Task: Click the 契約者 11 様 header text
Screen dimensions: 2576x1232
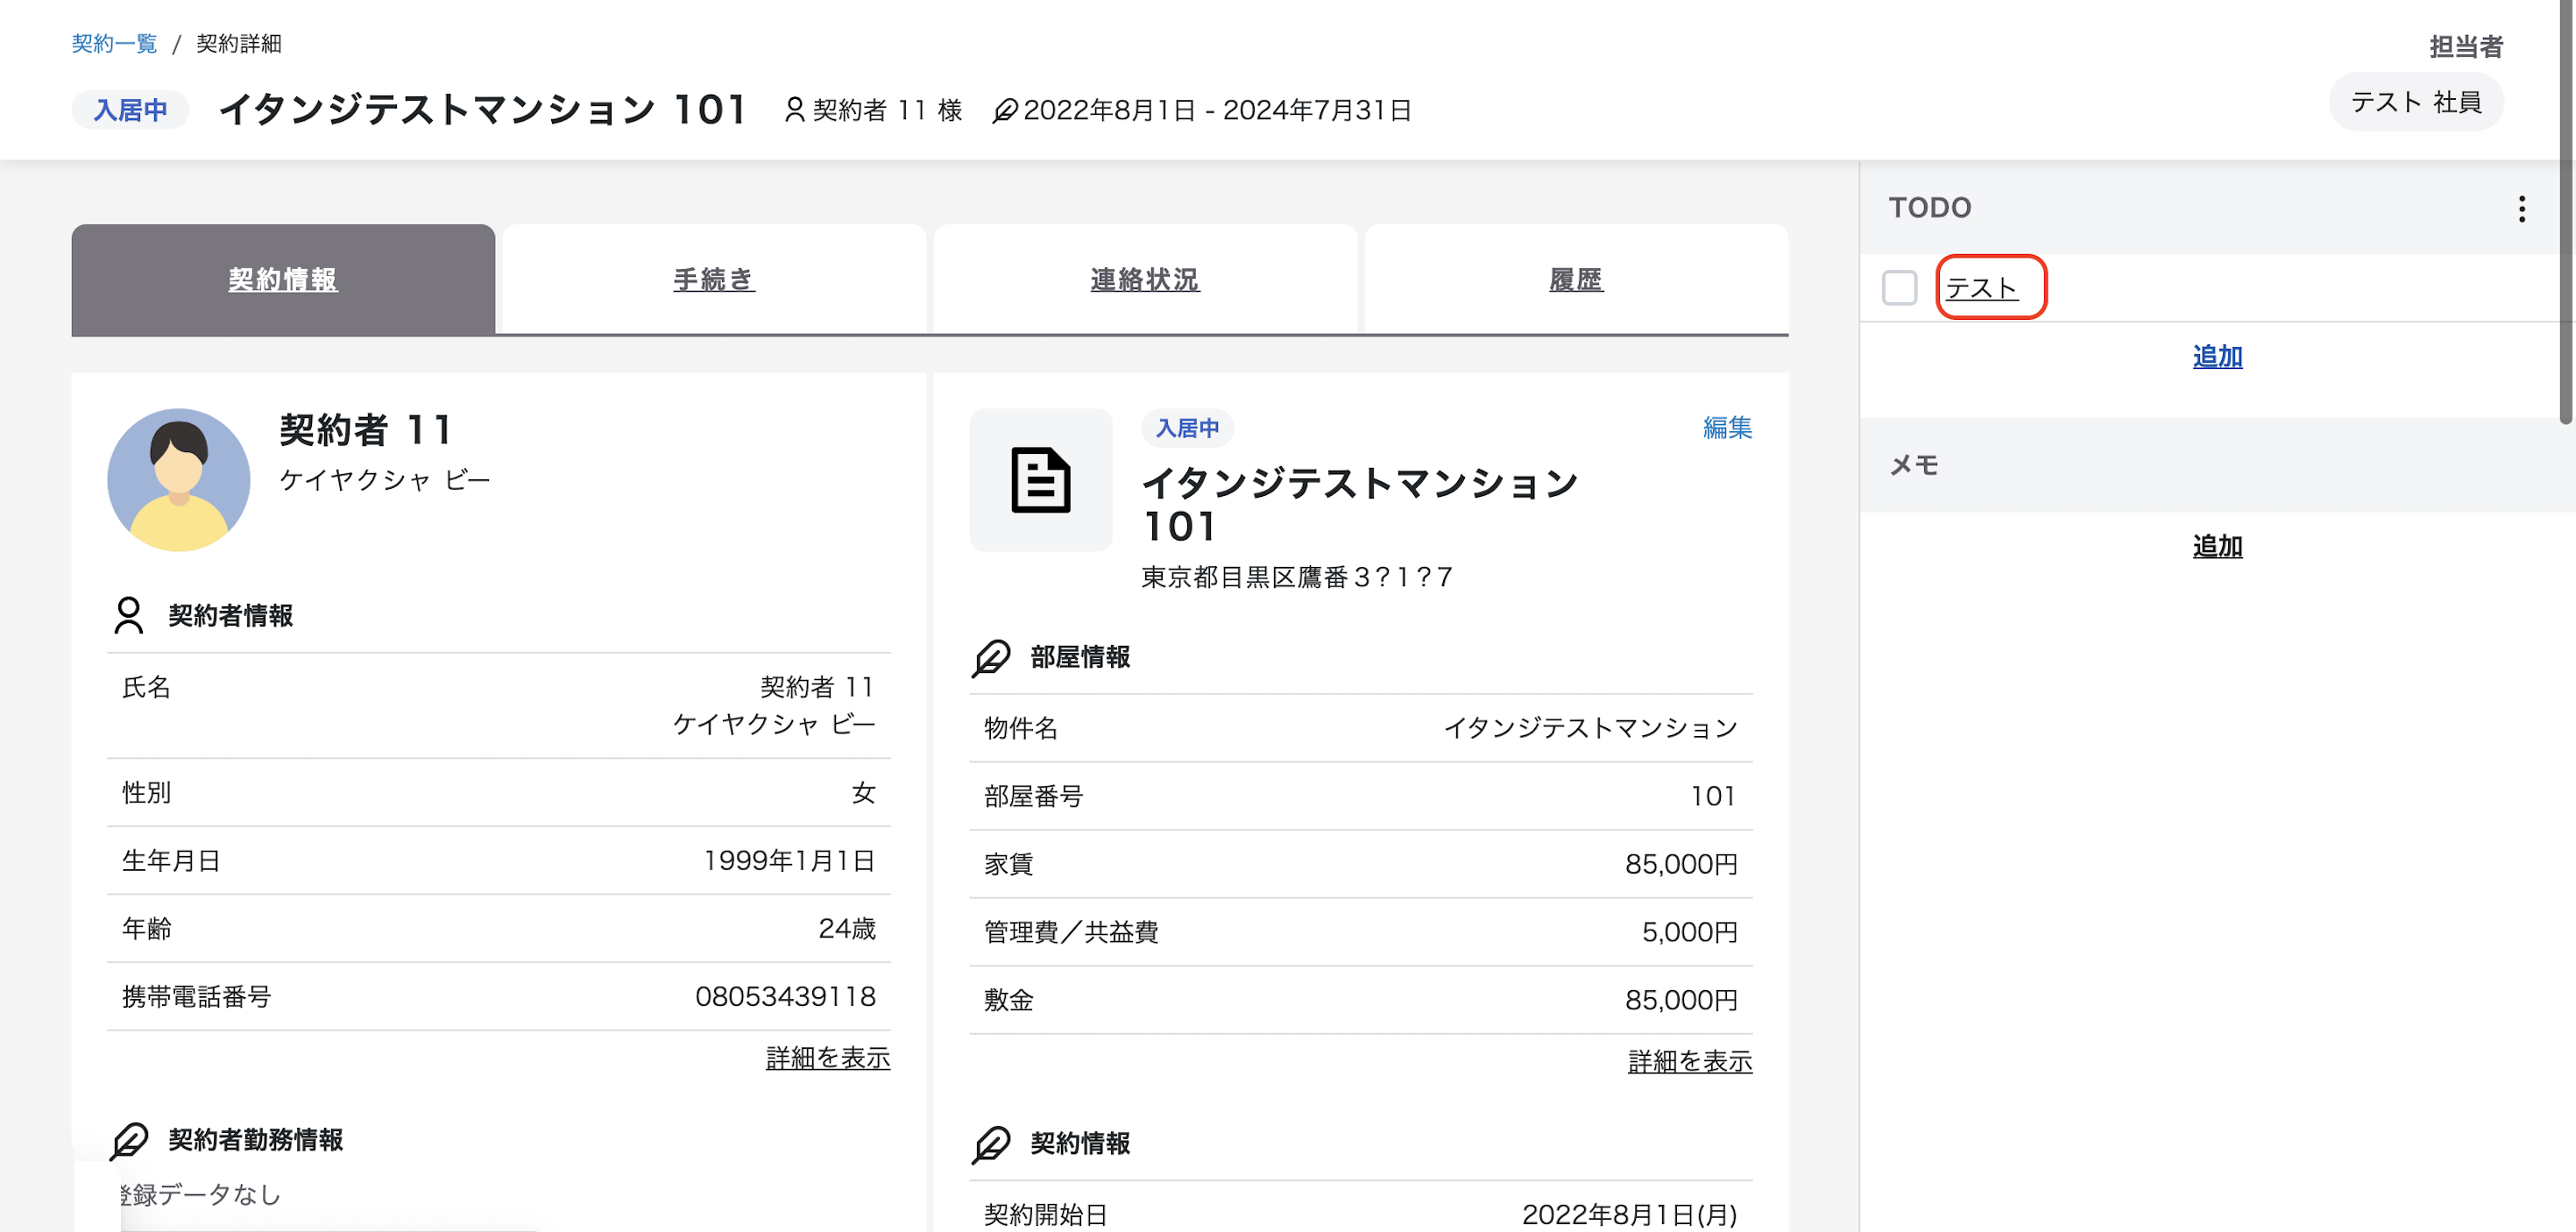Action: [887, 110]
